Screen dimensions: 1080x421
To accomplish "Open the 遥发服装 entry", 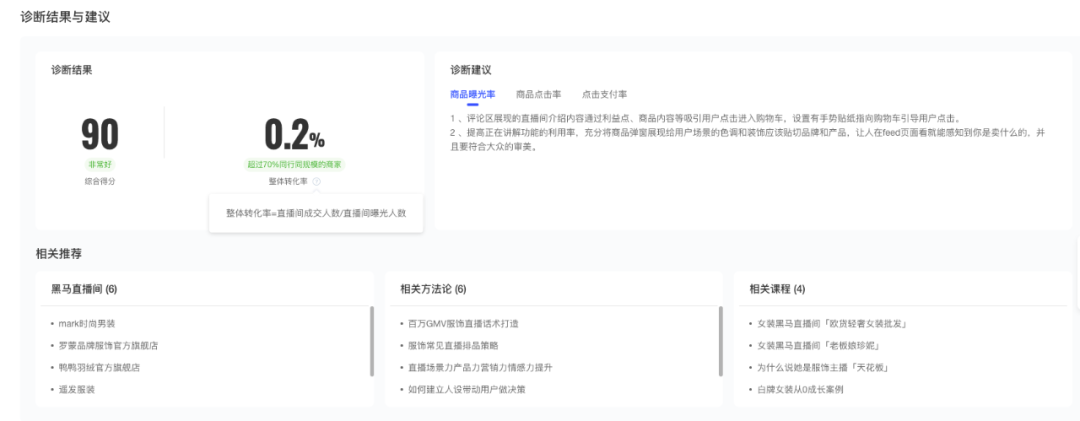I will [x=76, y=389].
